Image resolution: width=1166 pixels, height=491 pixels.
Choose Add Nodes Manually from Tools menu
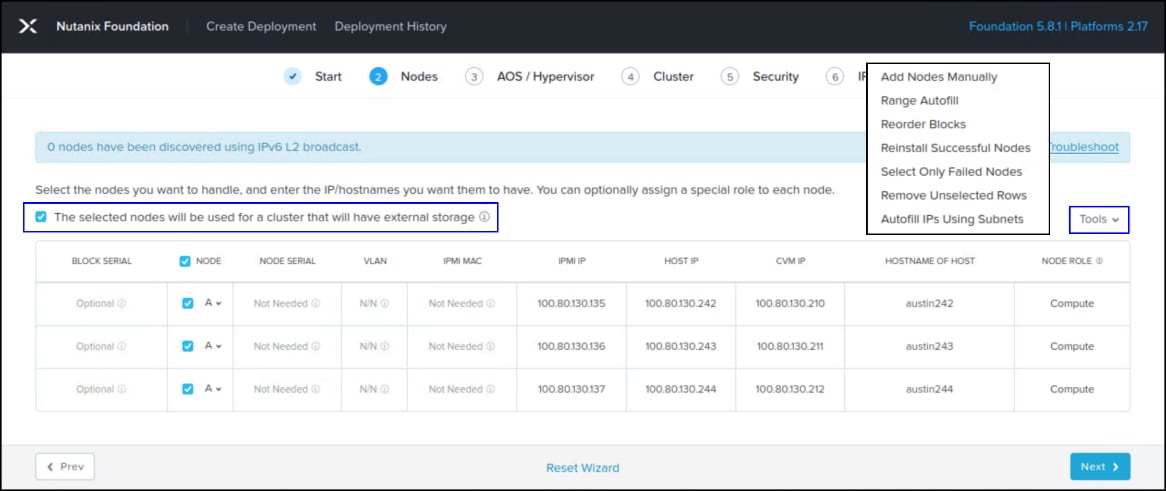939,77
